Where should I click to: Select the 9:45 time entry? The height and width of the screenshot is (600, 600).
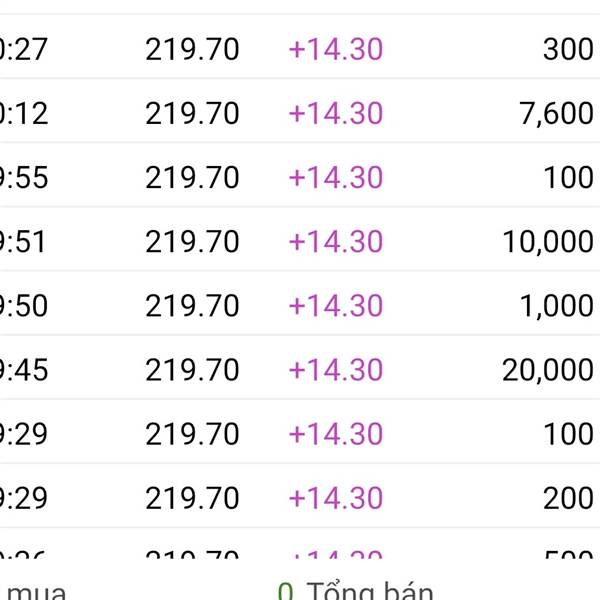[x=24, y=370]
